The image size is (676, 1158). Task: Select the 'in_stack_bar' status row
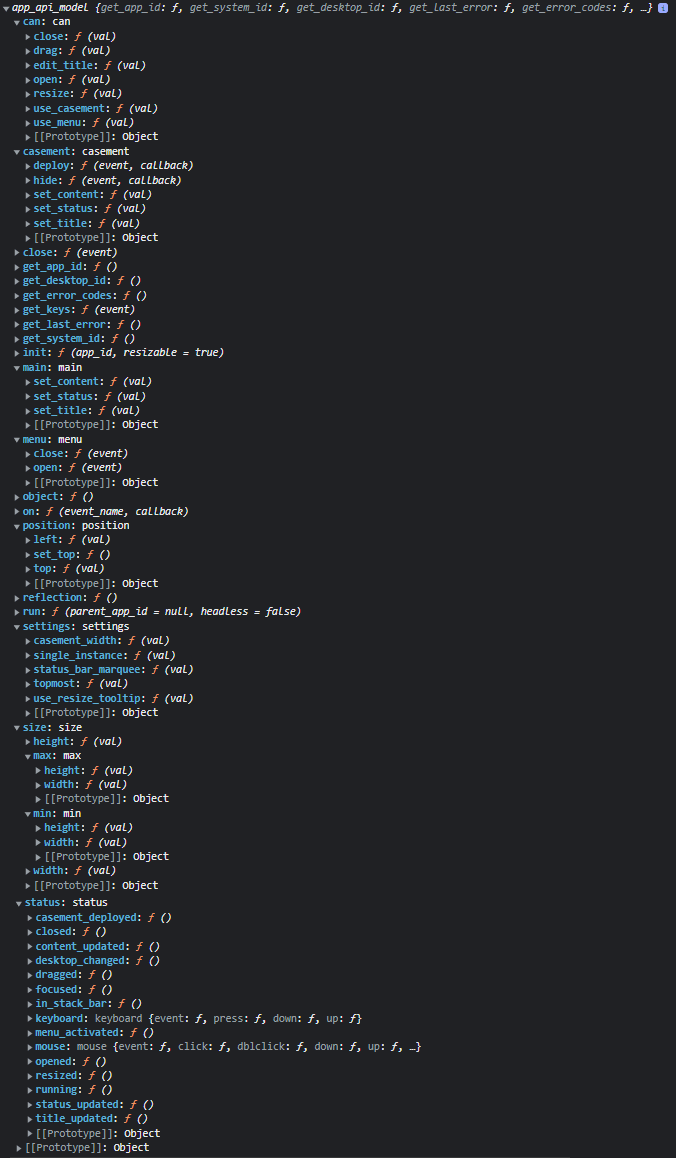click(84, 1004)
